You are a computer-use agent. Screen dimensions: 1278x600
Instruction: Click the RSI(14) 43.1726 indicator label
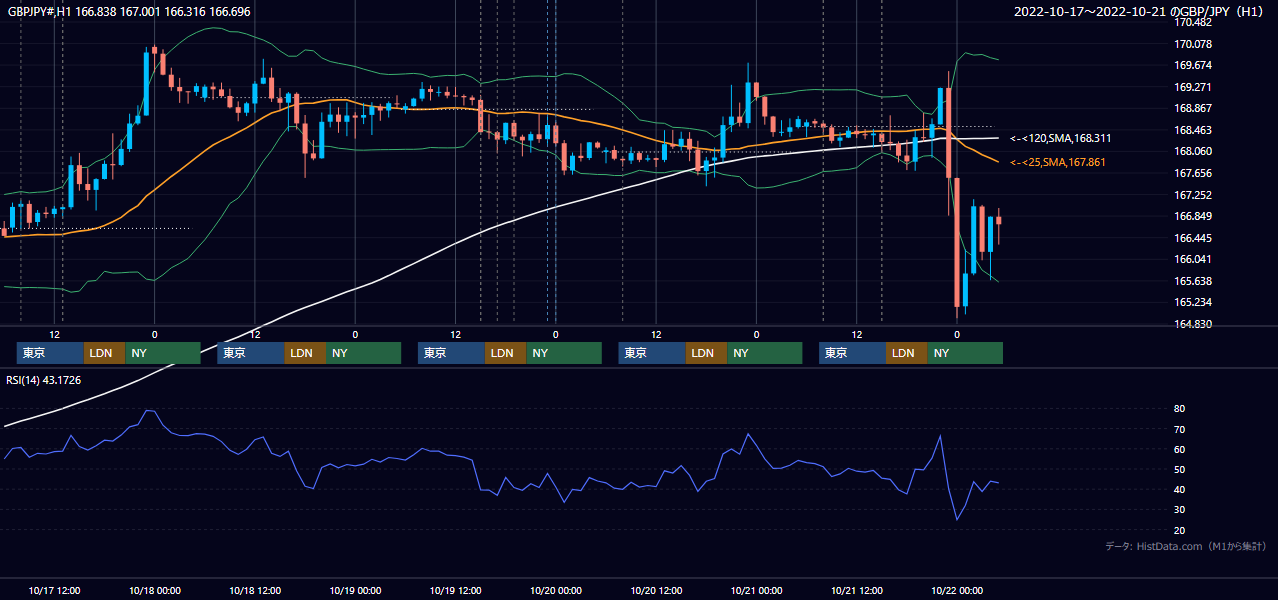(44, 381)
